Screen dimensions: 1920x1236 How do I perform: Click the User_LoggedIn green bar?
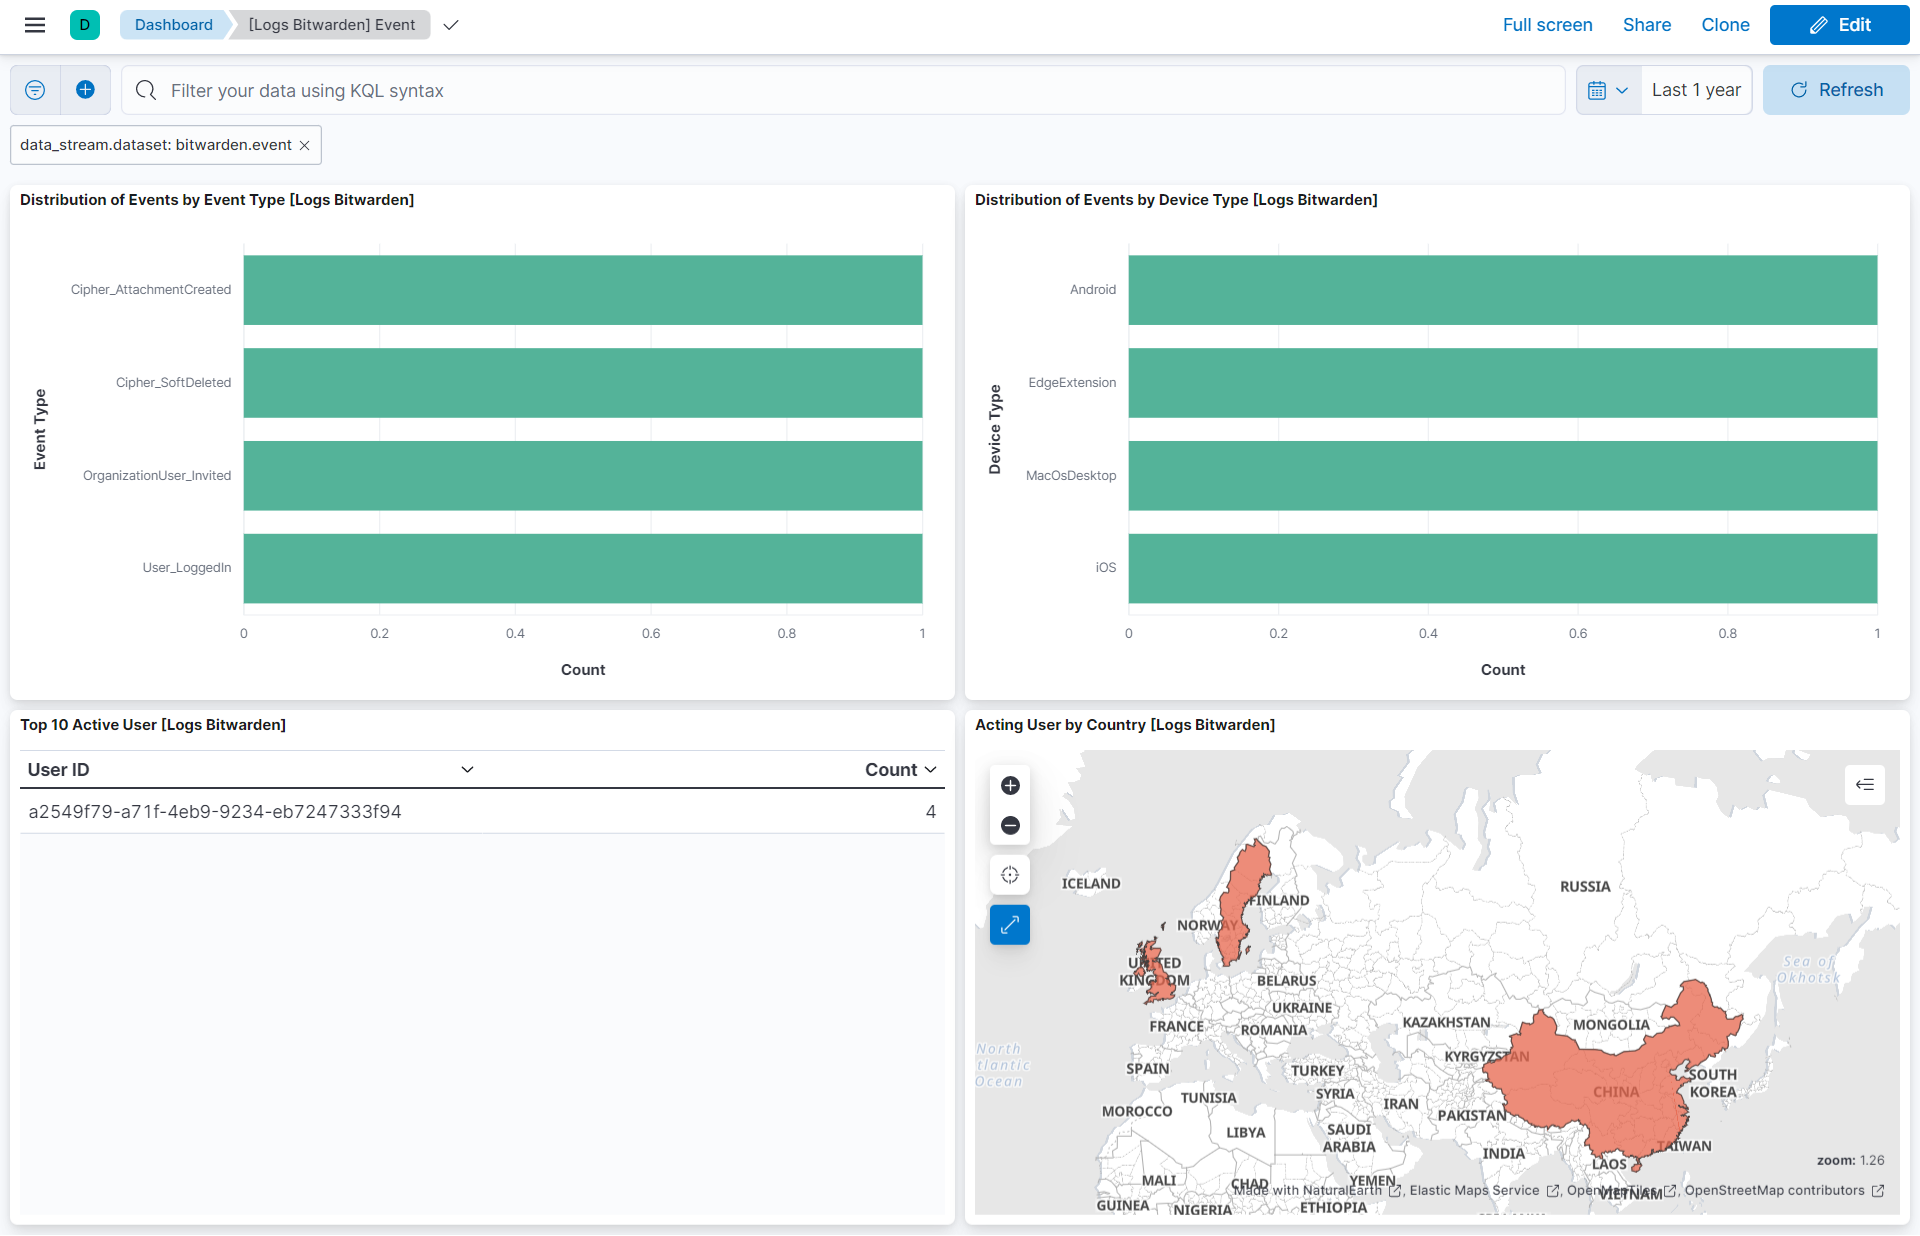point(583,568)
